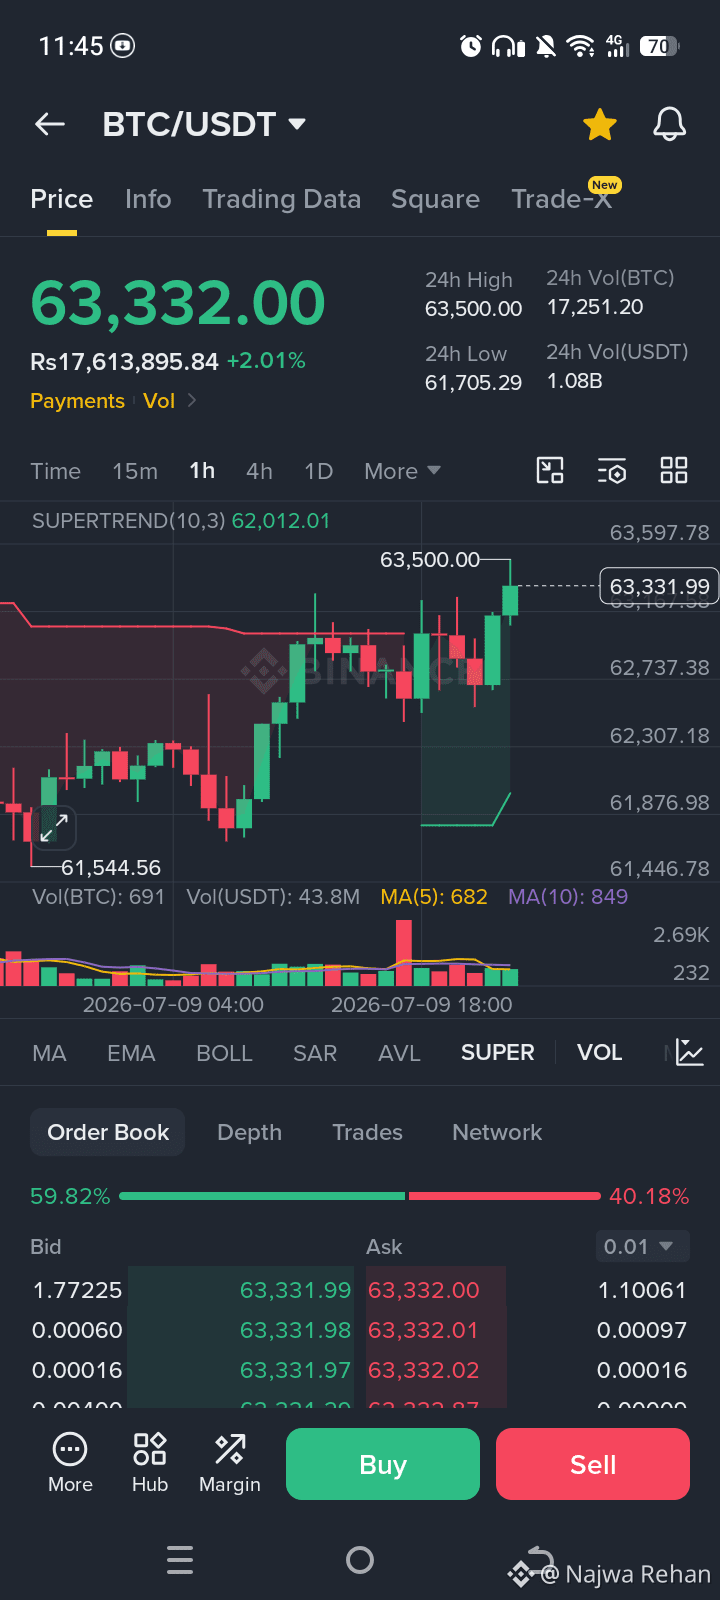Tap the Android home circle button

[360, 1560]
